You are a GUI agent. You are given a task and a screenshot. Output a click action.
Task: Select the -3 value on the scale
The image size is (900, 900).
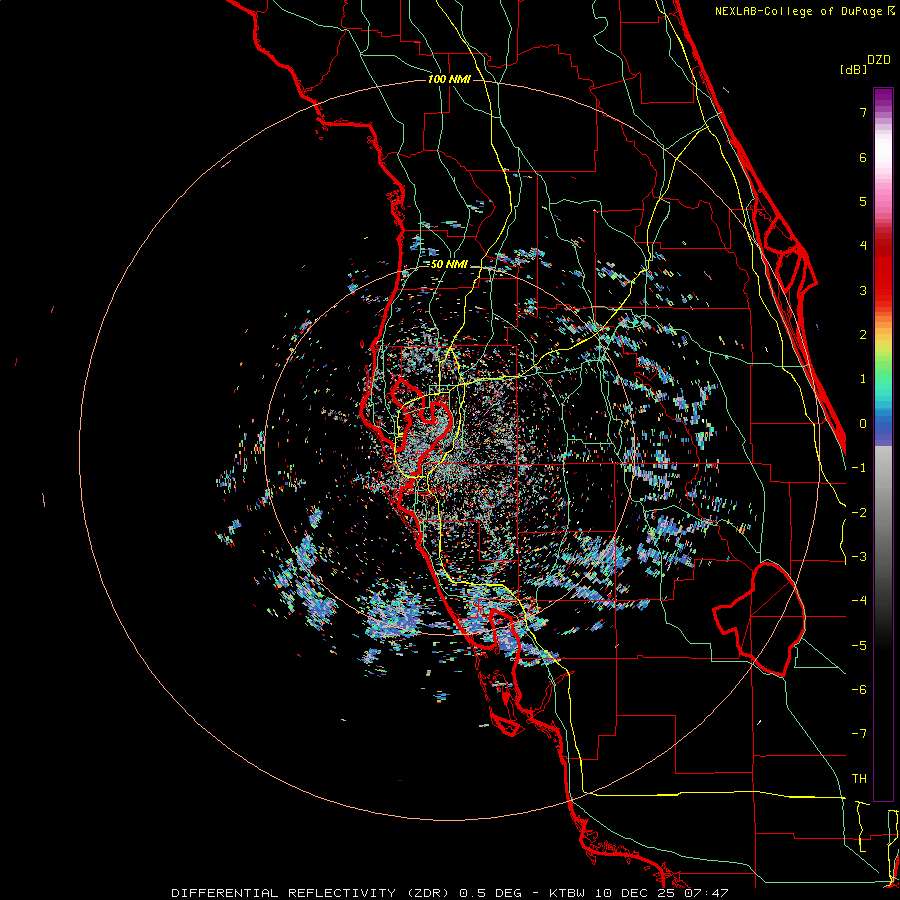859,557
